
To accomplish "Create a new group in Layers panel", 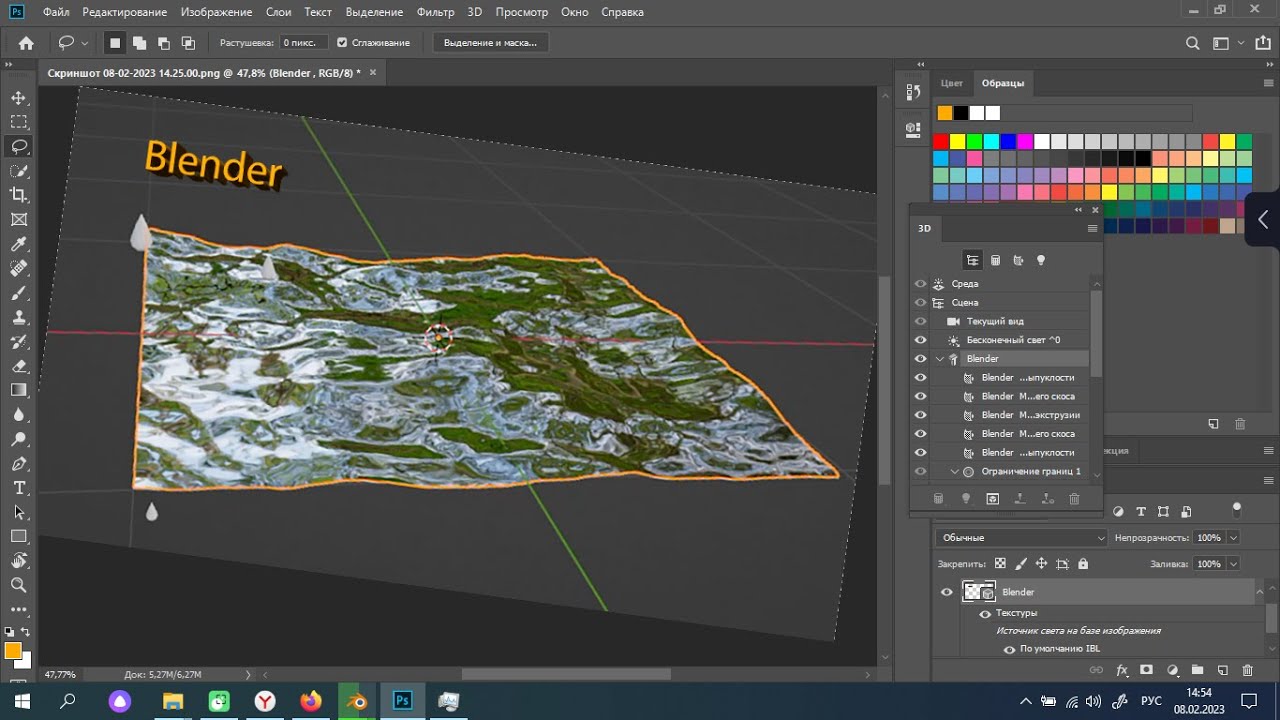I will [1197, 670].
